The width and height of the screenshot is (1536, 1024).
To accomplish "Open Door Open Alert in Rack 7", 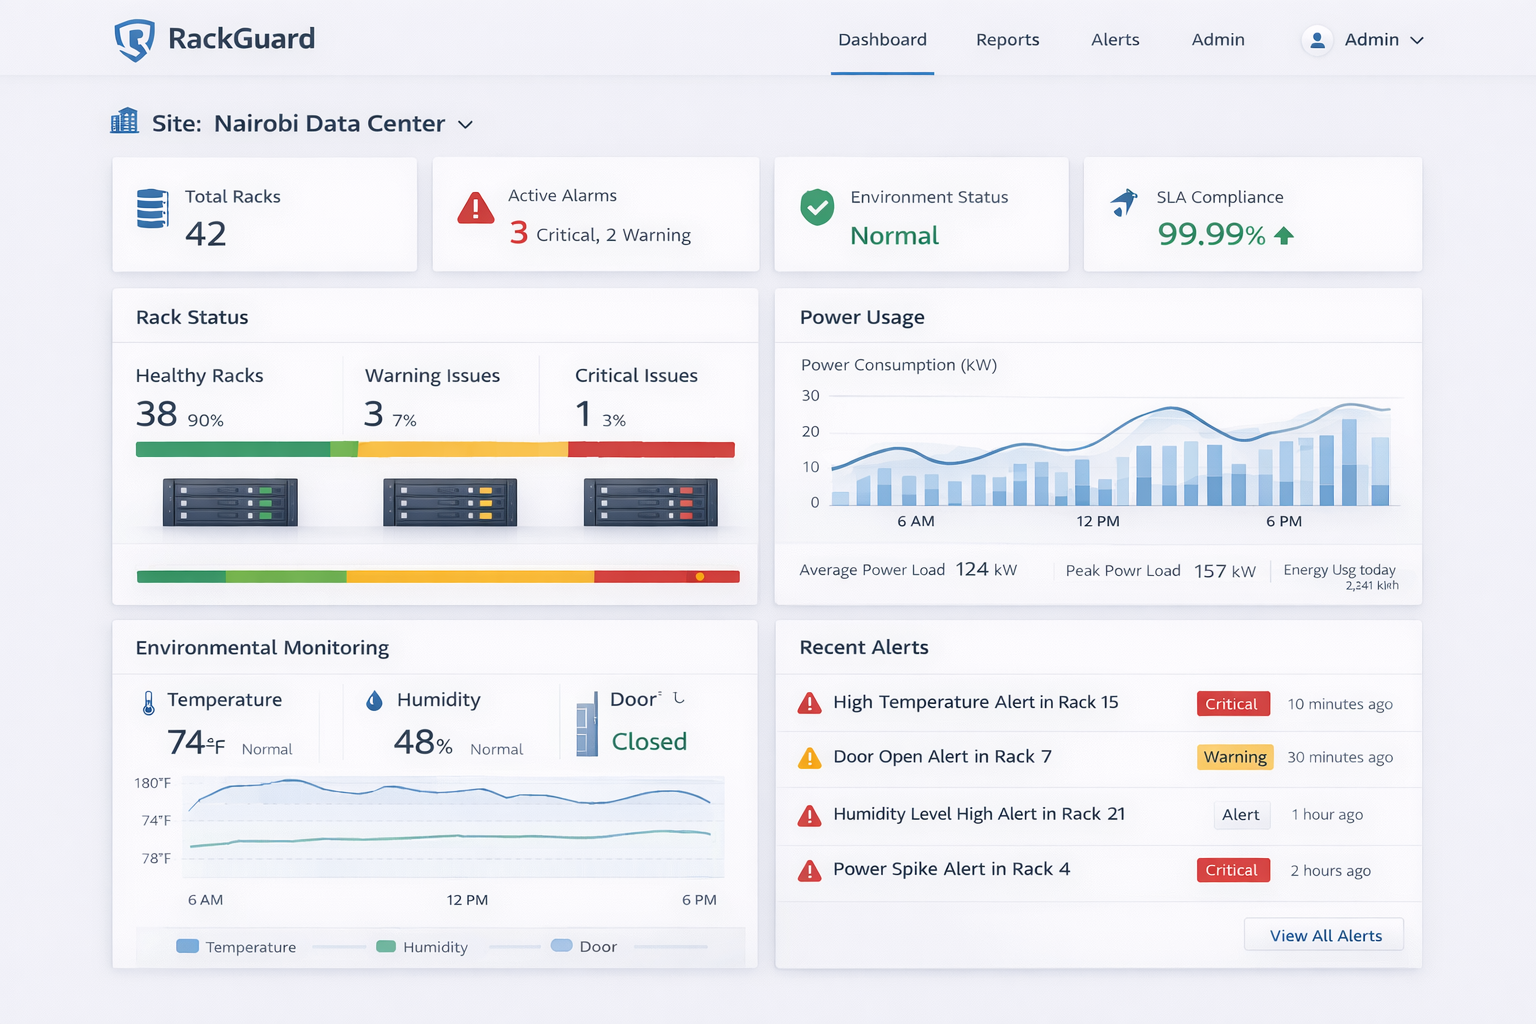I will click(x=942, y=757).
